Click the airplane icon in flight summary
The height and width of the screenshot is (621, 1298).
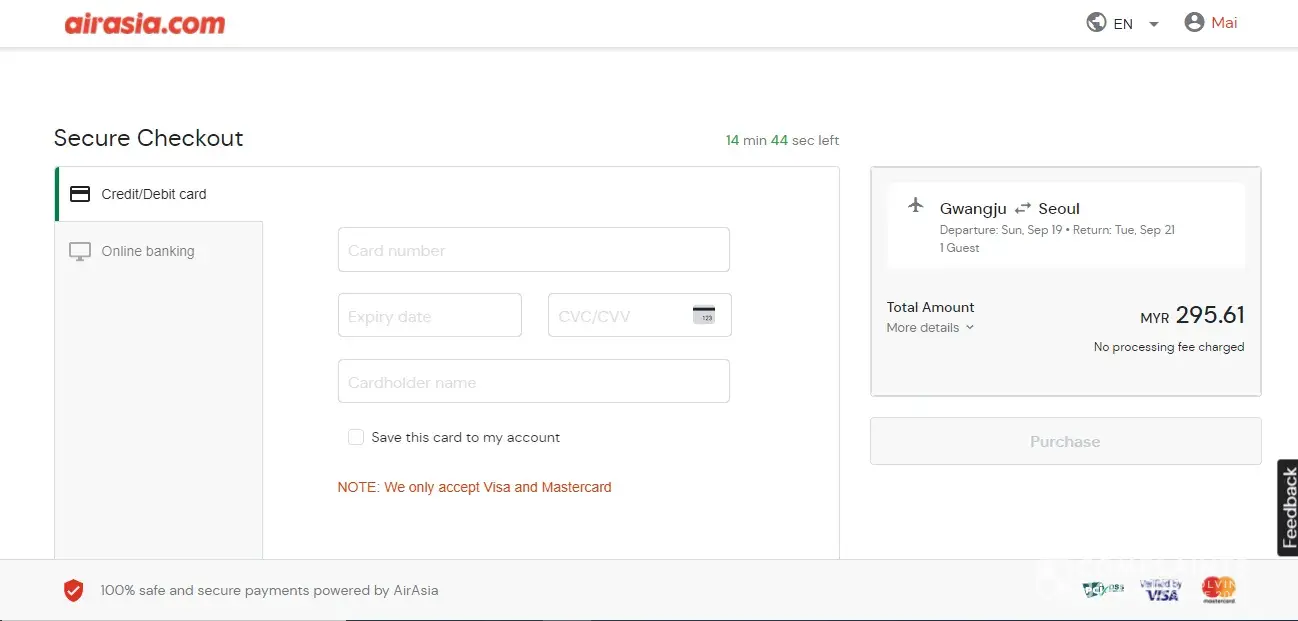915,206
